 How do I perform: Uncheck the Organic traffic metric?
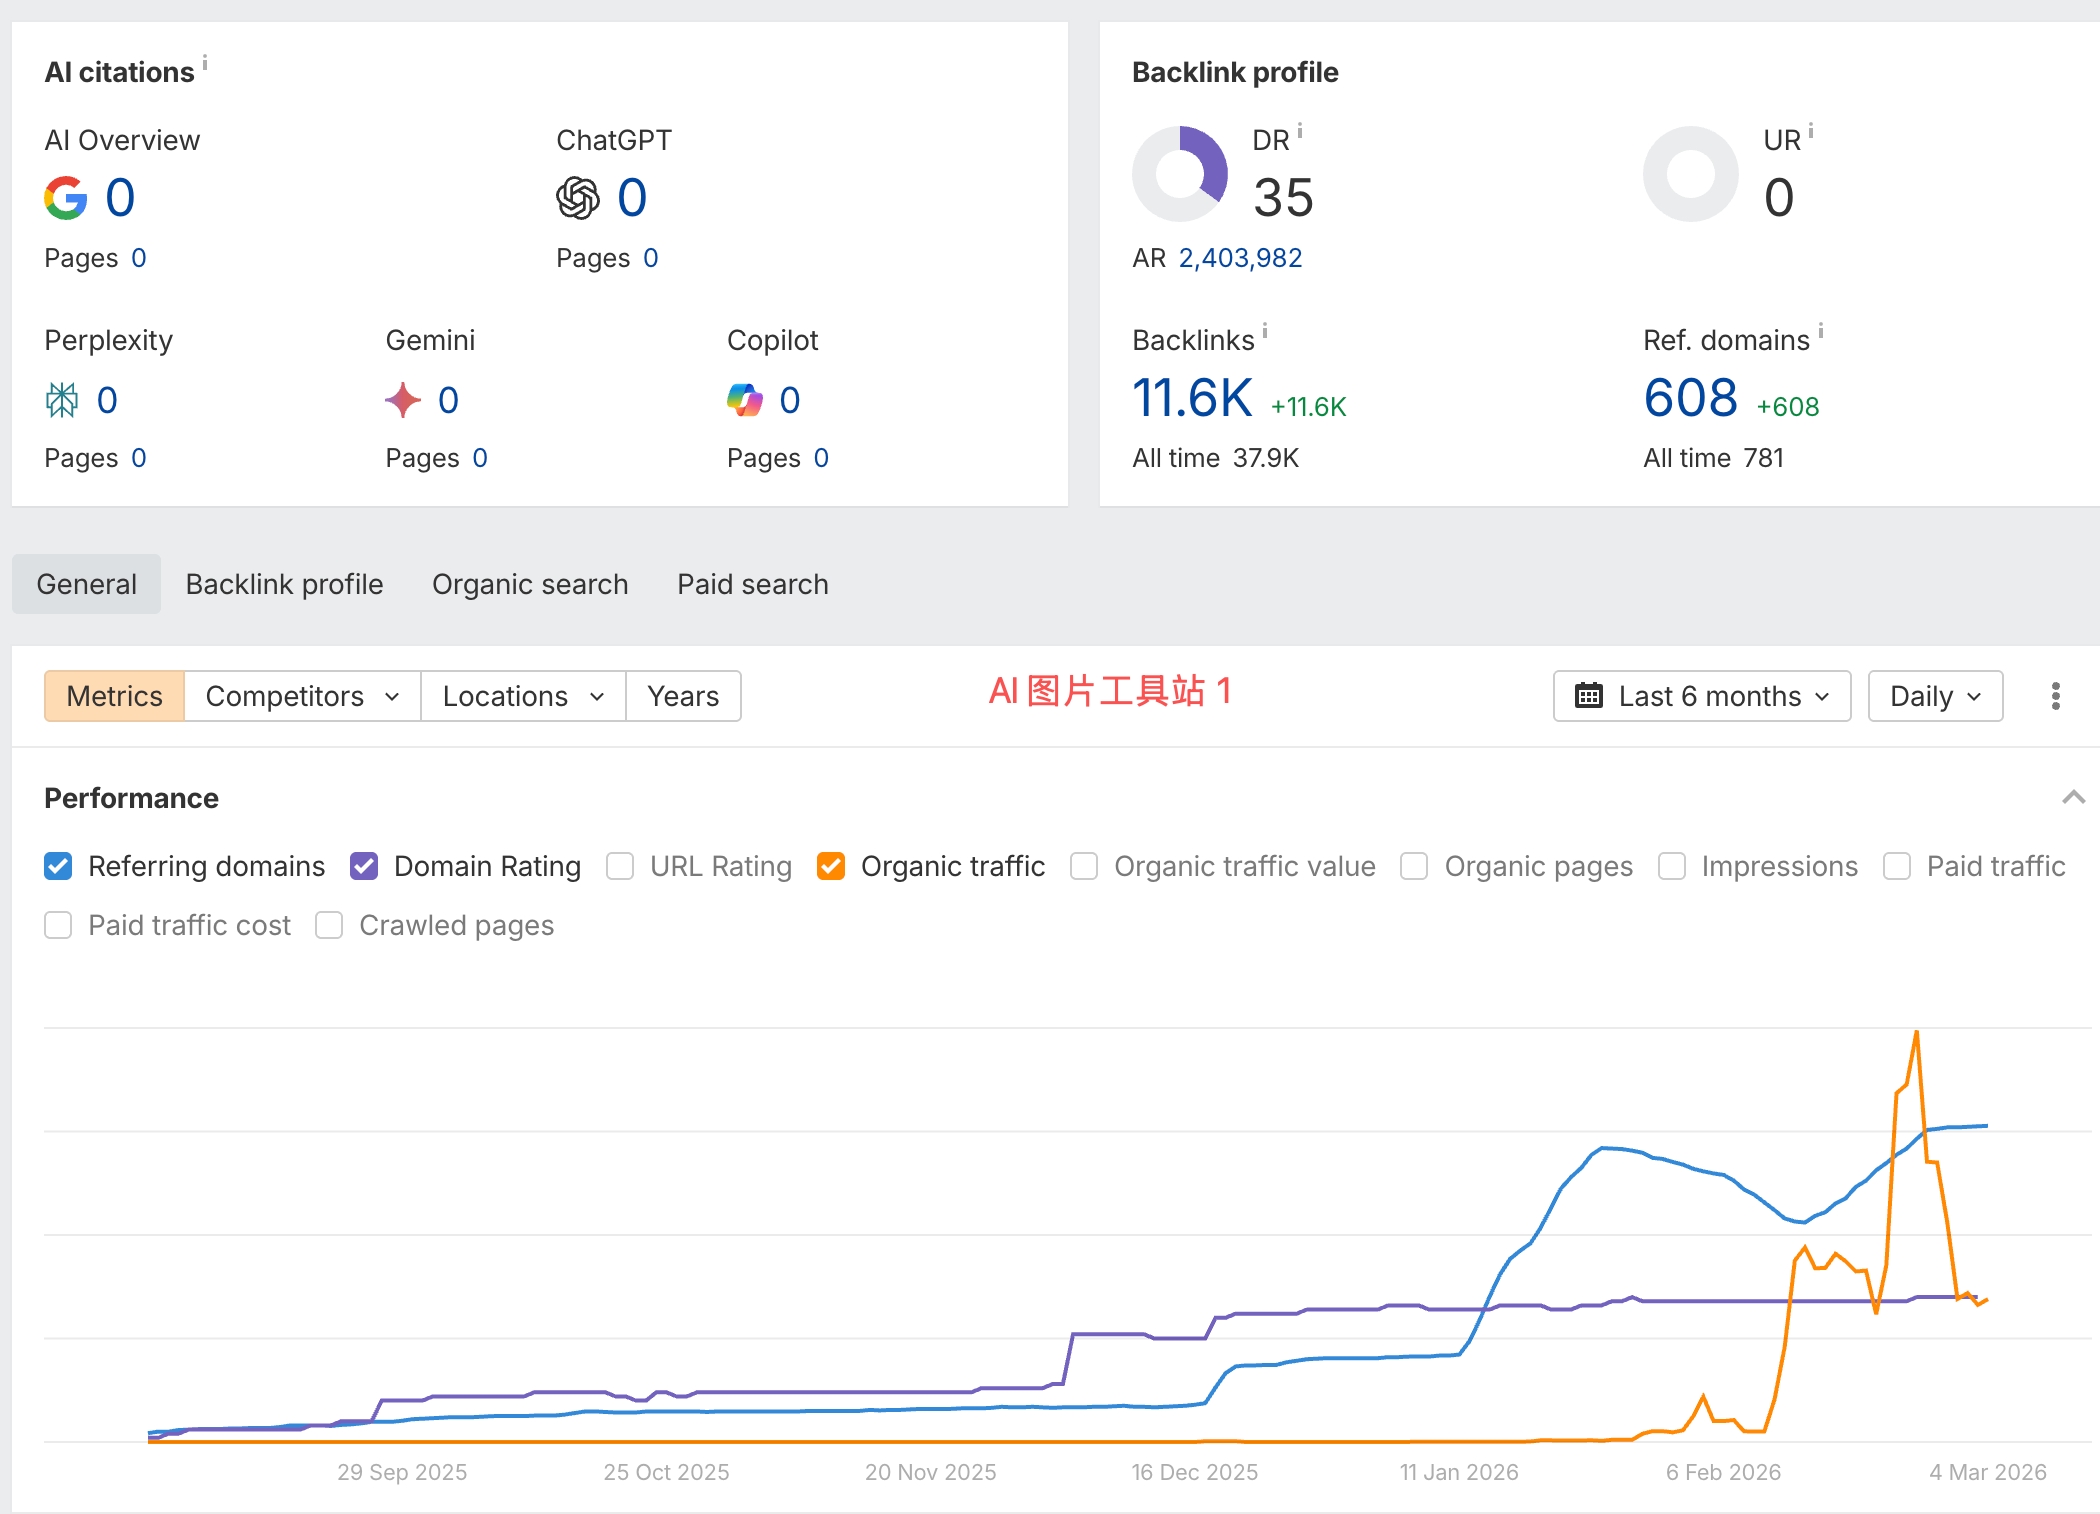click(x=832, y=866)
